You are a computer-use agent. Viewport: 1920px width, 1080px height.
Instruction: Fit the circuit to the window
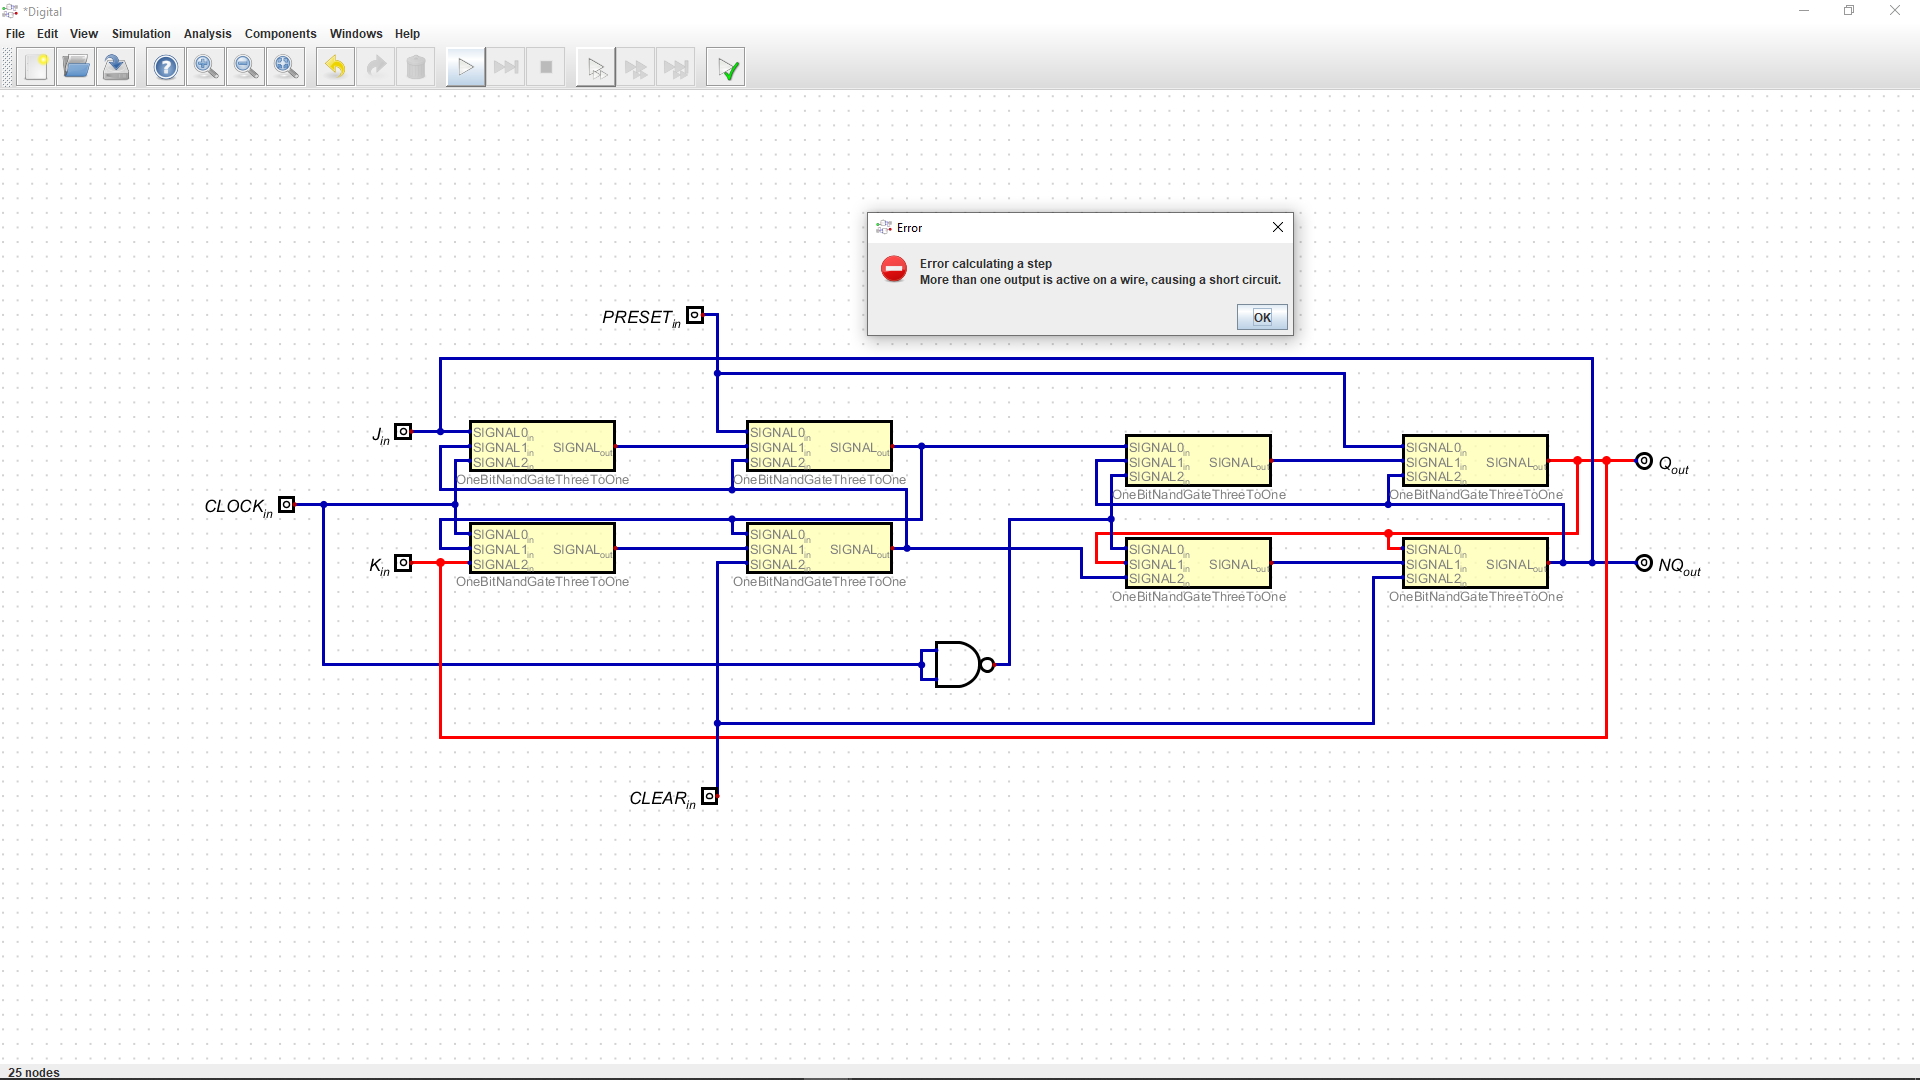(285, 66)
